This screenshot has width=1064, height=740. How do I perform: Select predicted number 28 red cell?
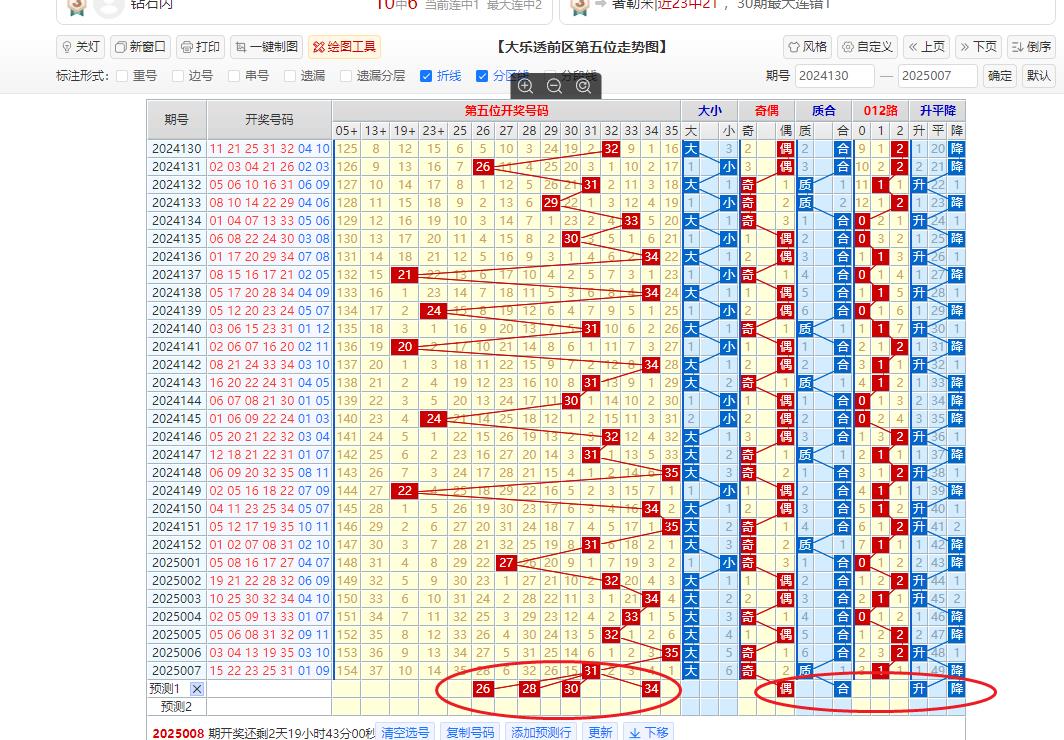pyautogui.click(x=529, y=688)
